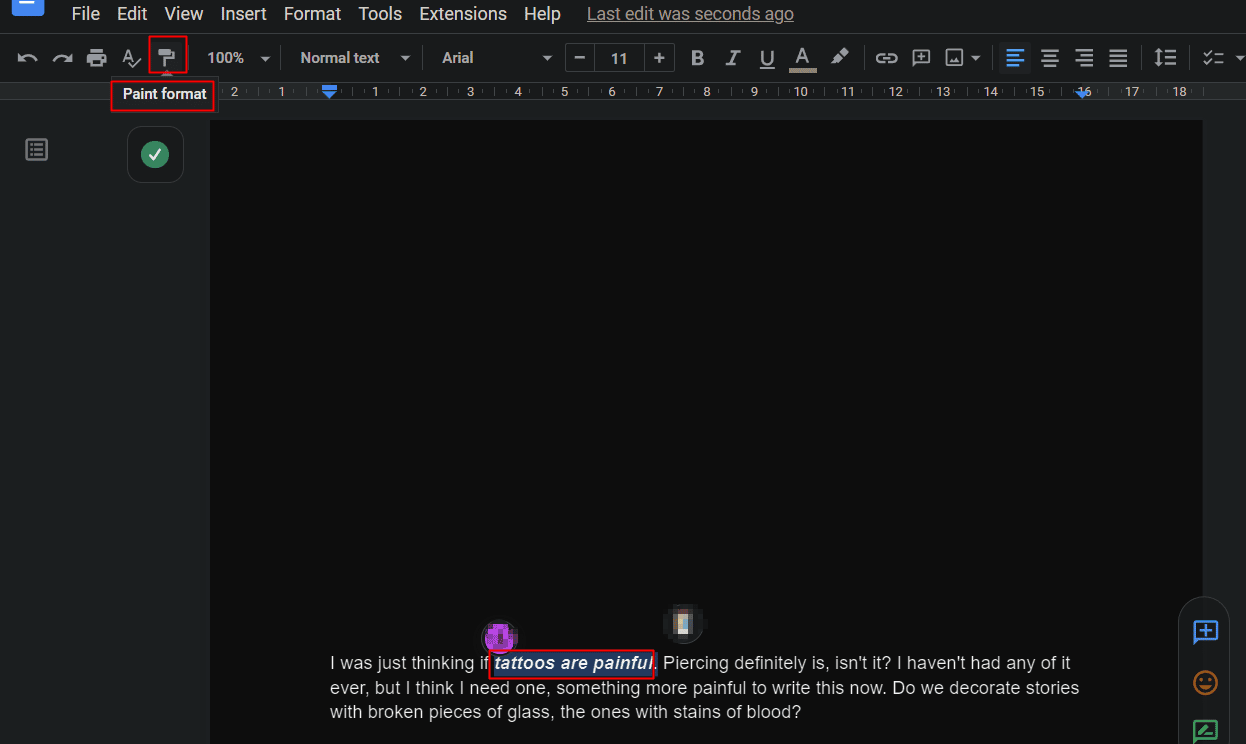Expand the insert image dropdown arrow
The image size is (1246, 744).
[x=976, y=58]
